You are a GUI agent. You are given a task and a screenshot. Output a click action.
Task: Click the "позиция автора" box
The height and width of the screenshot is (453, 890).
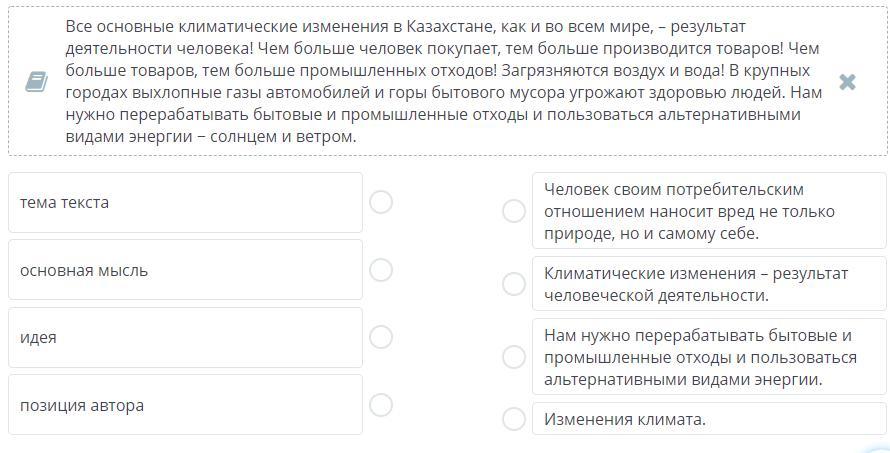click(x=185, y=405)
